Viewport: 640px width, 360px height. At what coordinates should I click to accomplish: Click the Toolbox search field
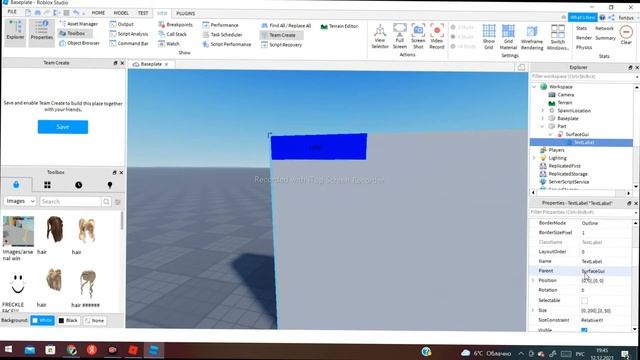(x=71, y=201)
